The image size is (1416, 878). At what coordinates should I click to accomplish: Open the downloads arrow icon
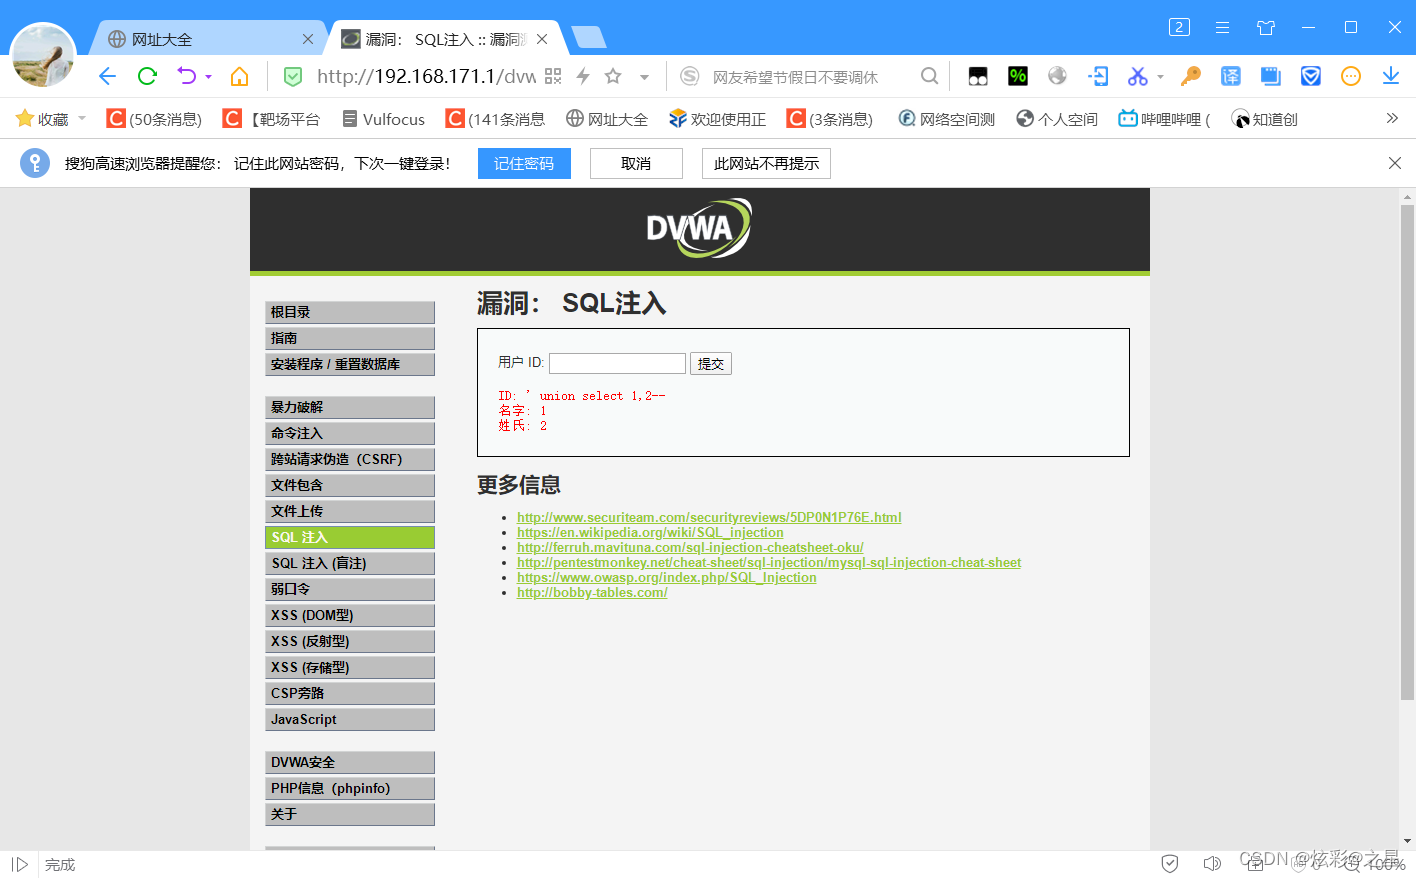point(1391,76)
